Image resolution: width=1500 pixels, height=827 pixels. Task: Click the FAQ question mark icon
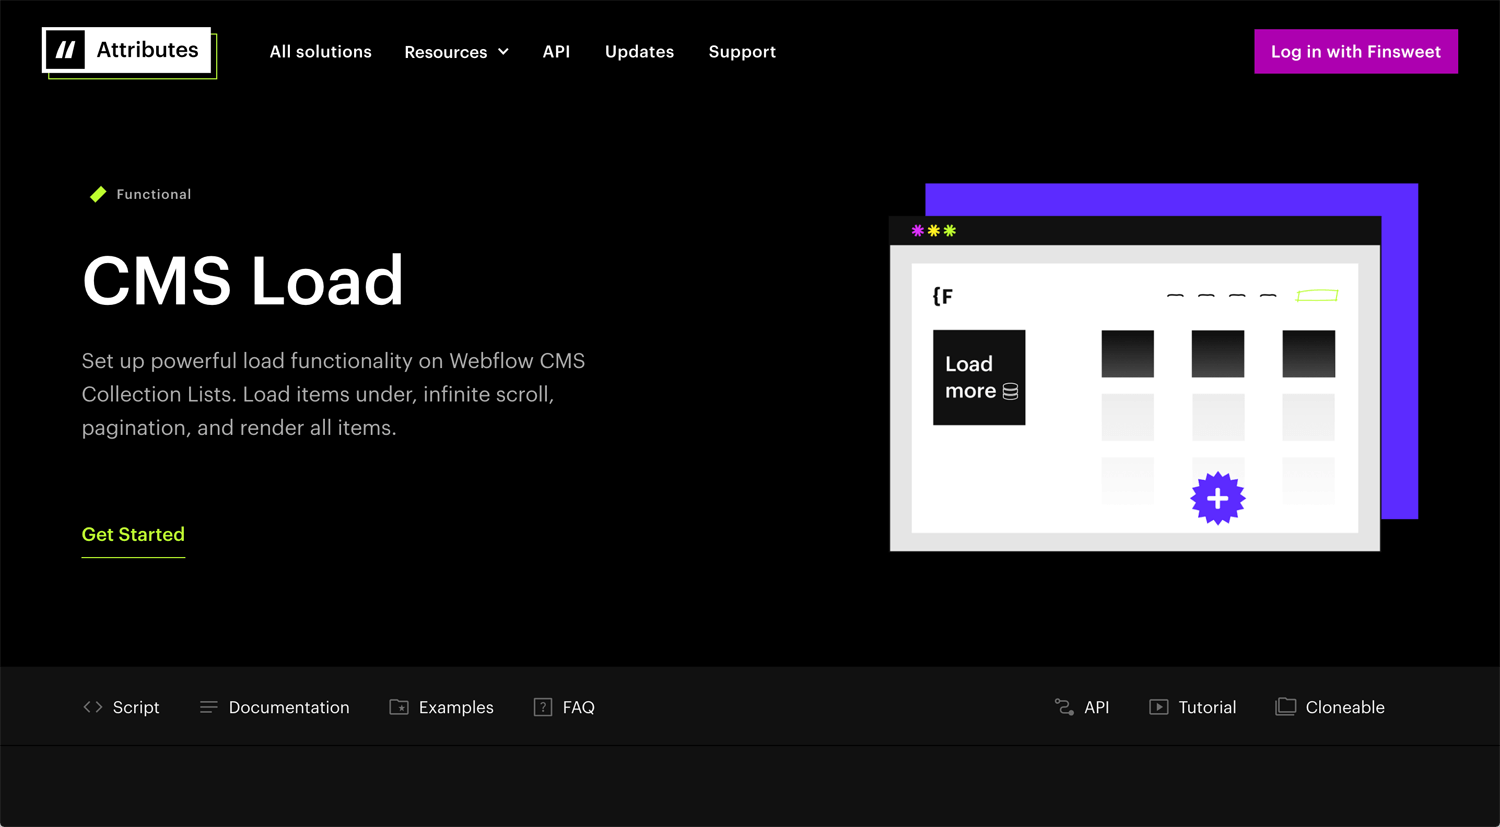coord(543,707)
